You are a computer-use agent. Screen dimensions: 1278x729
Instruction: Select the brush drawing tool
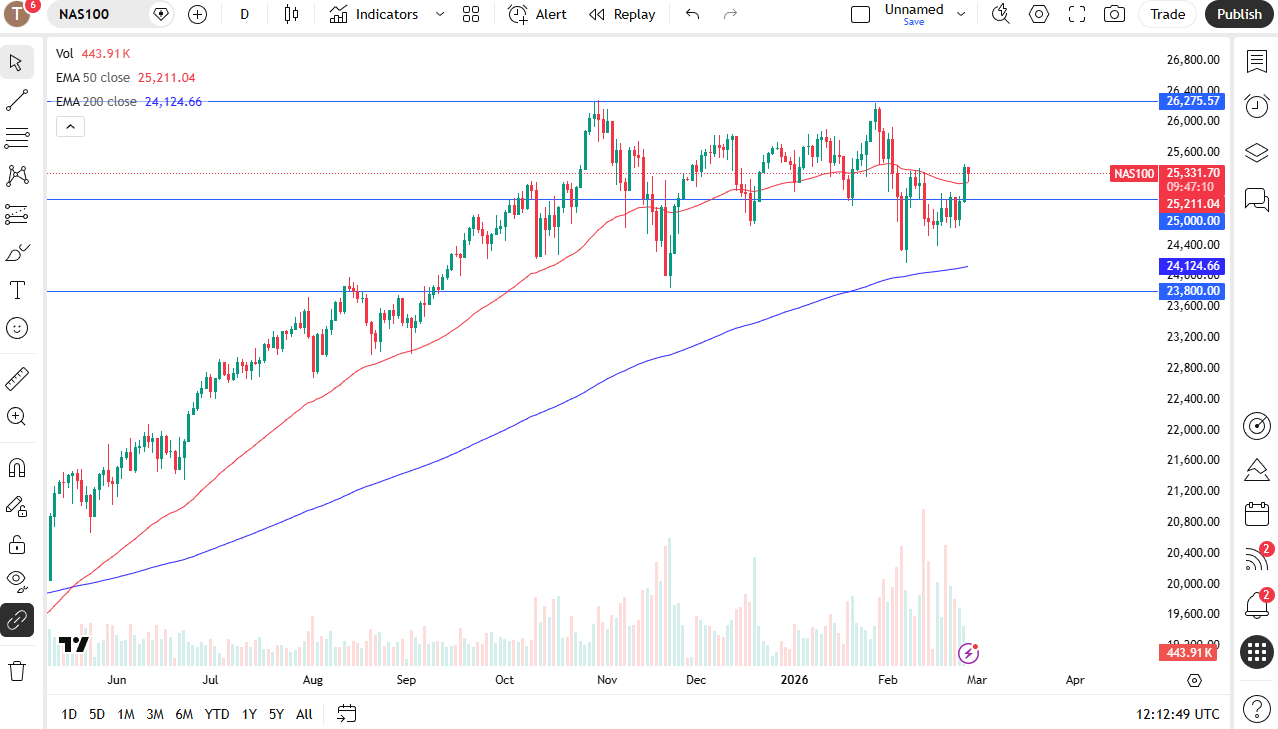click(x=16, y=252)
